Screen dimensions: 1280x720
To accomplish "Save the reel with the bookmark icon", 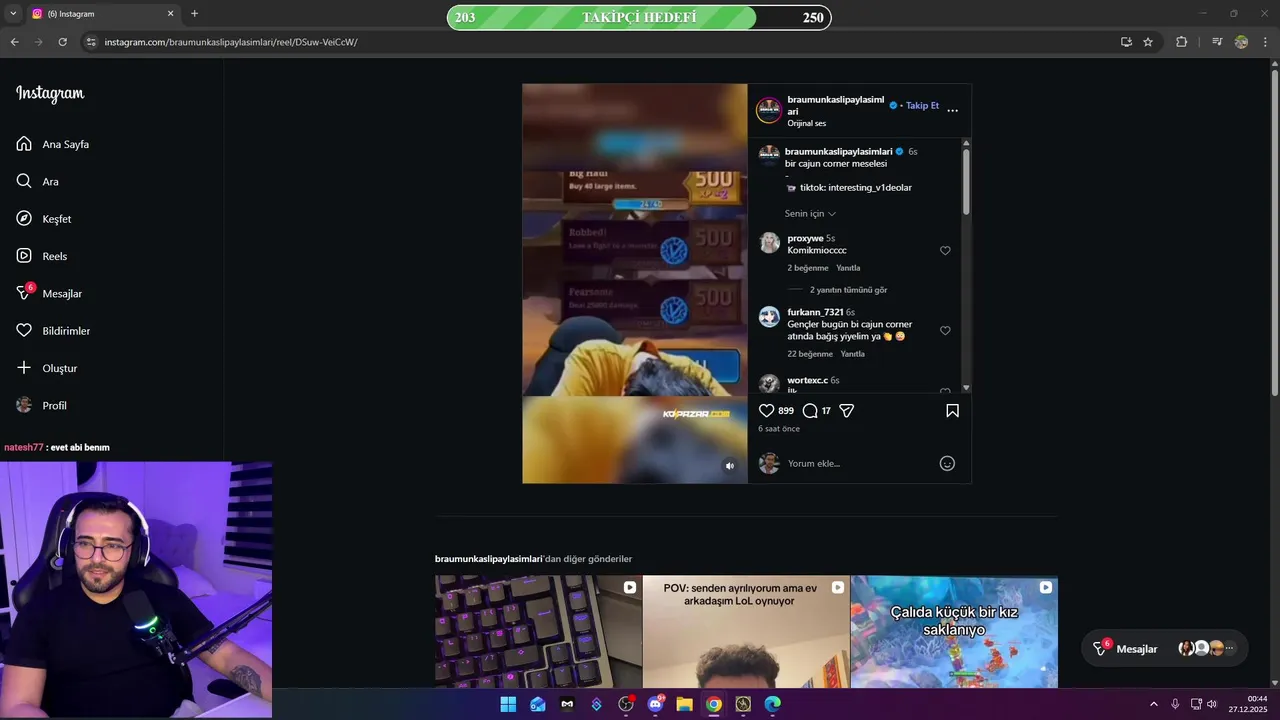I will pos(952,411).
